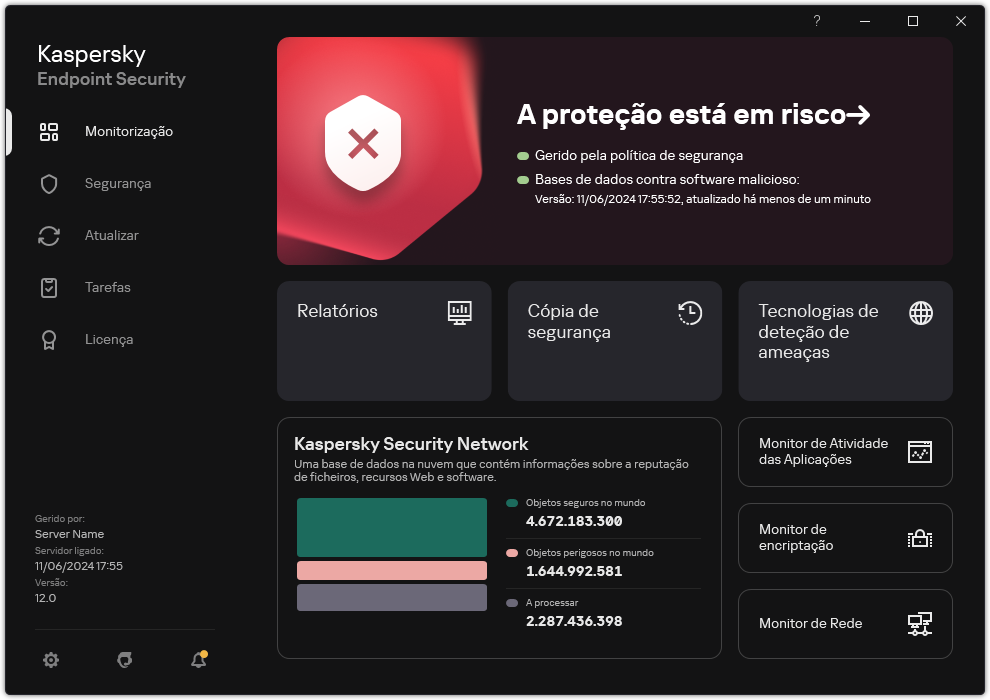Open the Licença page

point(108,340)
